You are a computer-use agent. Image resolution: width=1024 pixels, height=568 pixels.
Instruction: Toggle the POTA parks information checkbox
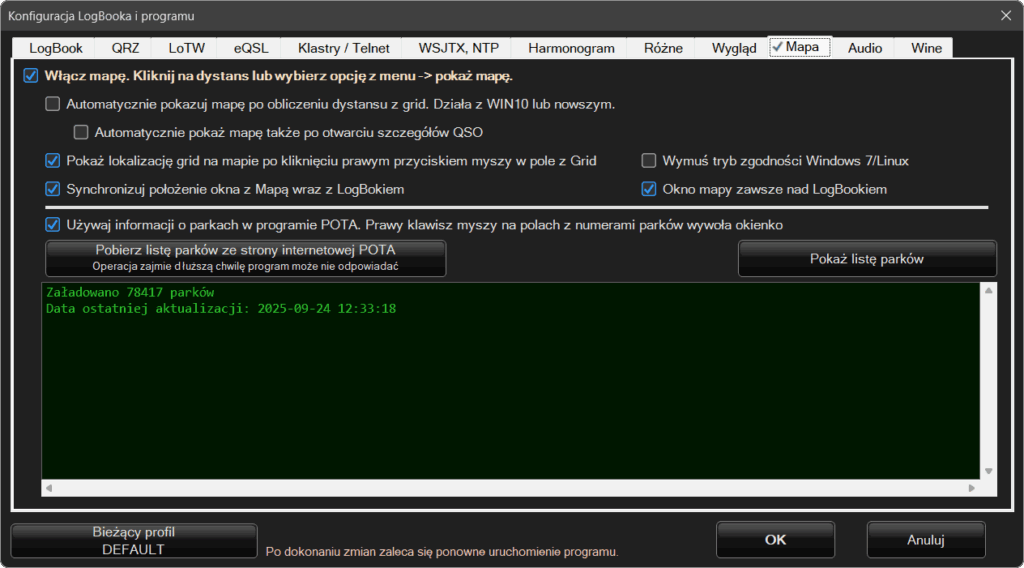53,226
